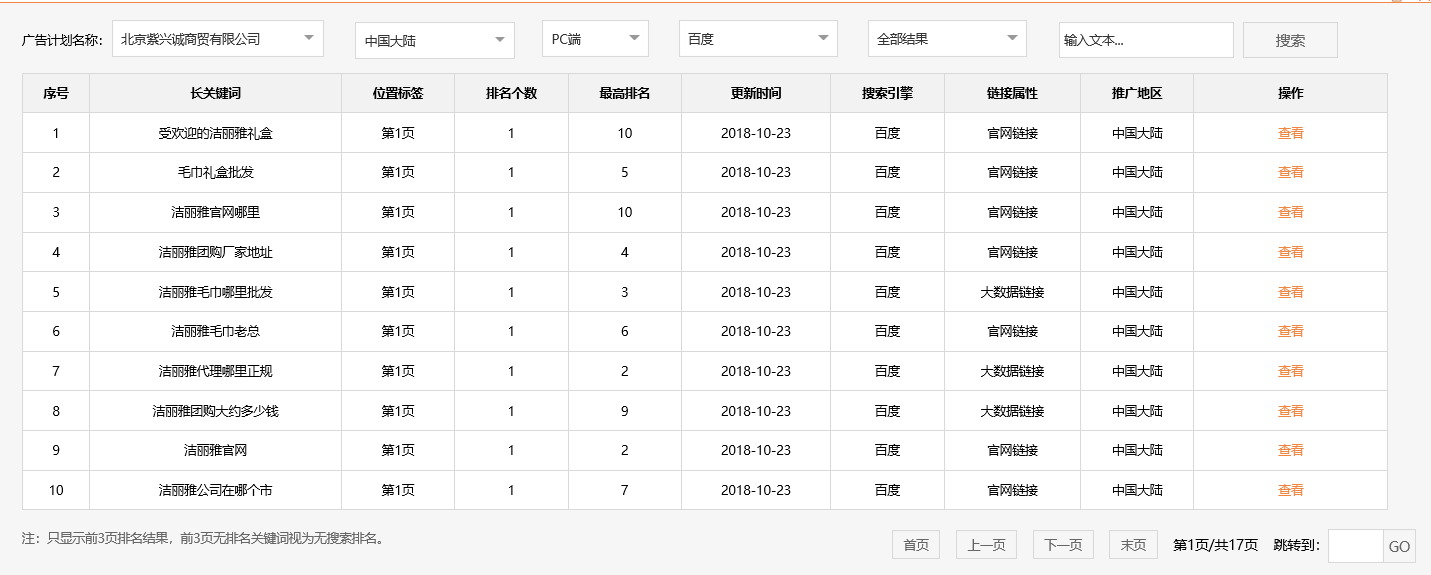Click the 序号 column header

click(56, 93)
